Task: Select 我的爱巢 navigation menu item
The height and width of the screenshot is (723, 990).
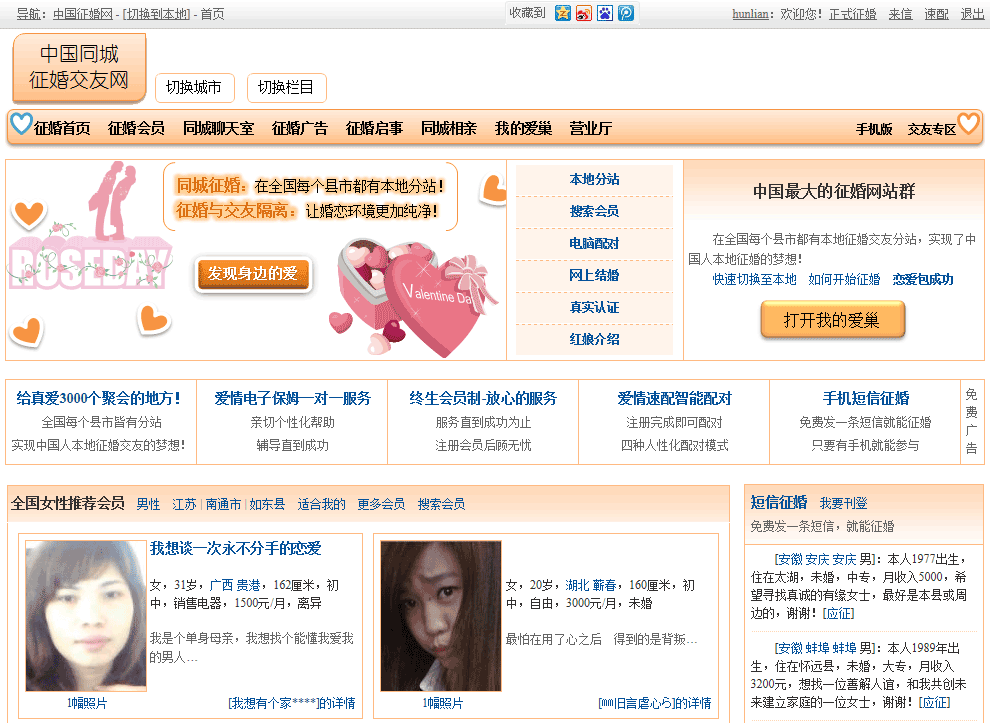Action: (523, 128)
